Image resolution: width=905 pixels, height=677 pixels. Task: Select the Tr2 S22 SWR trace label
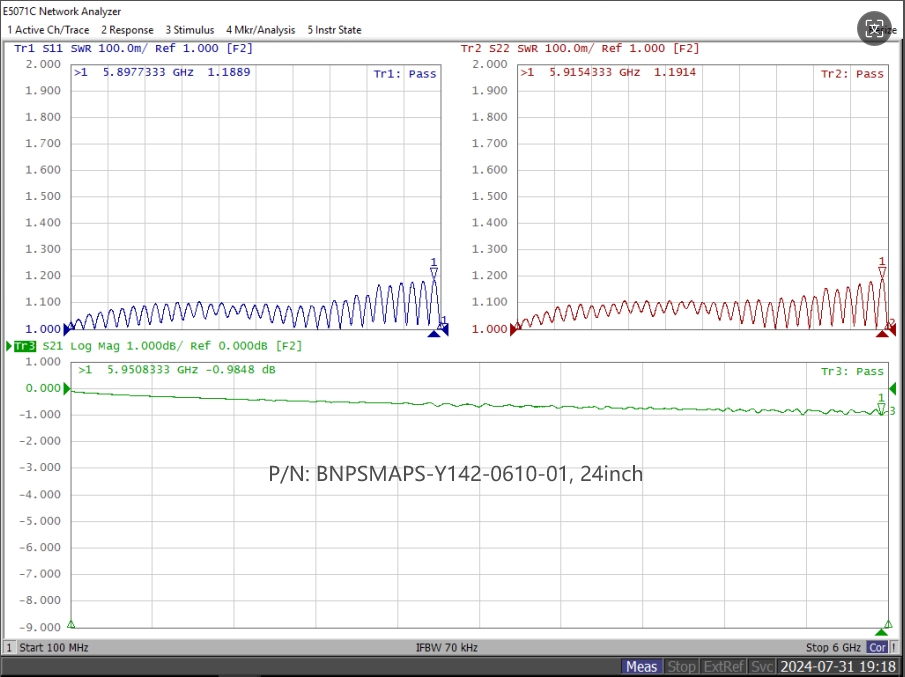[580, 48]
